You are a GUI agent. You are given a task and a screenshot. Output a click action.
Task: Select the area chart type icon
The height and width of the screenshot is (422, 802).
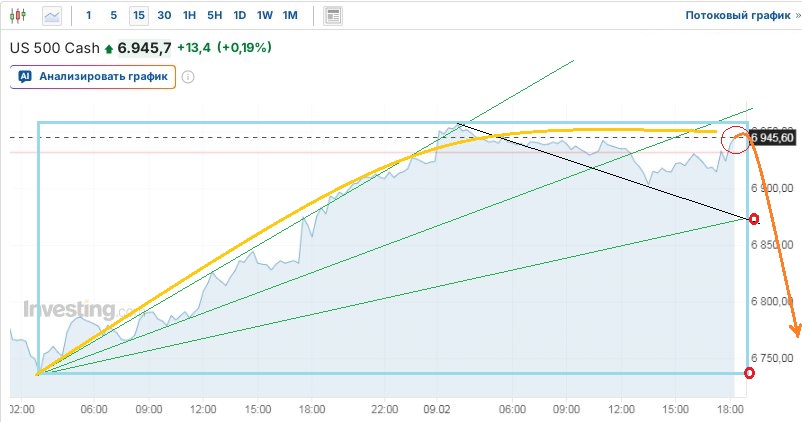52,16
